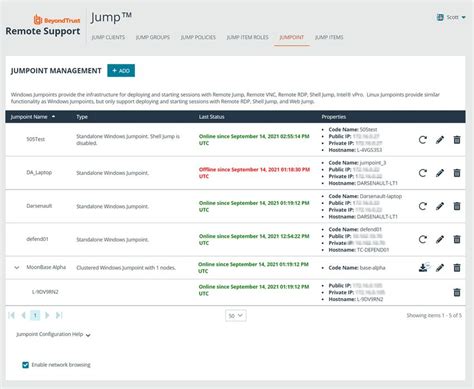Click the Properties column header
The height and width of the screenshot is (389, 474).
pos(334,117)
